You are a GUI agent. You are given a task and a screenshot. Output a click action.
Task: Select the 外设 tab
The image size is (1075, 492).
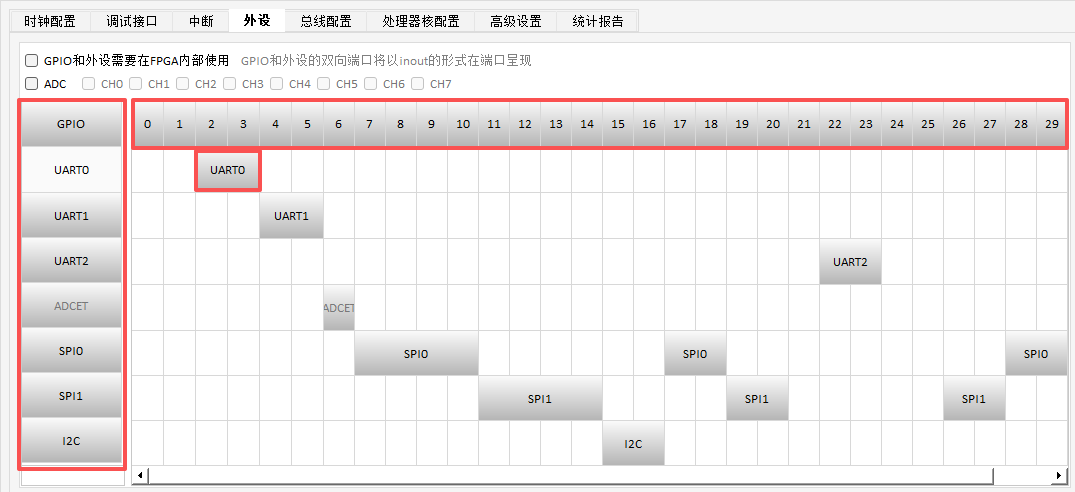[257, 20]
